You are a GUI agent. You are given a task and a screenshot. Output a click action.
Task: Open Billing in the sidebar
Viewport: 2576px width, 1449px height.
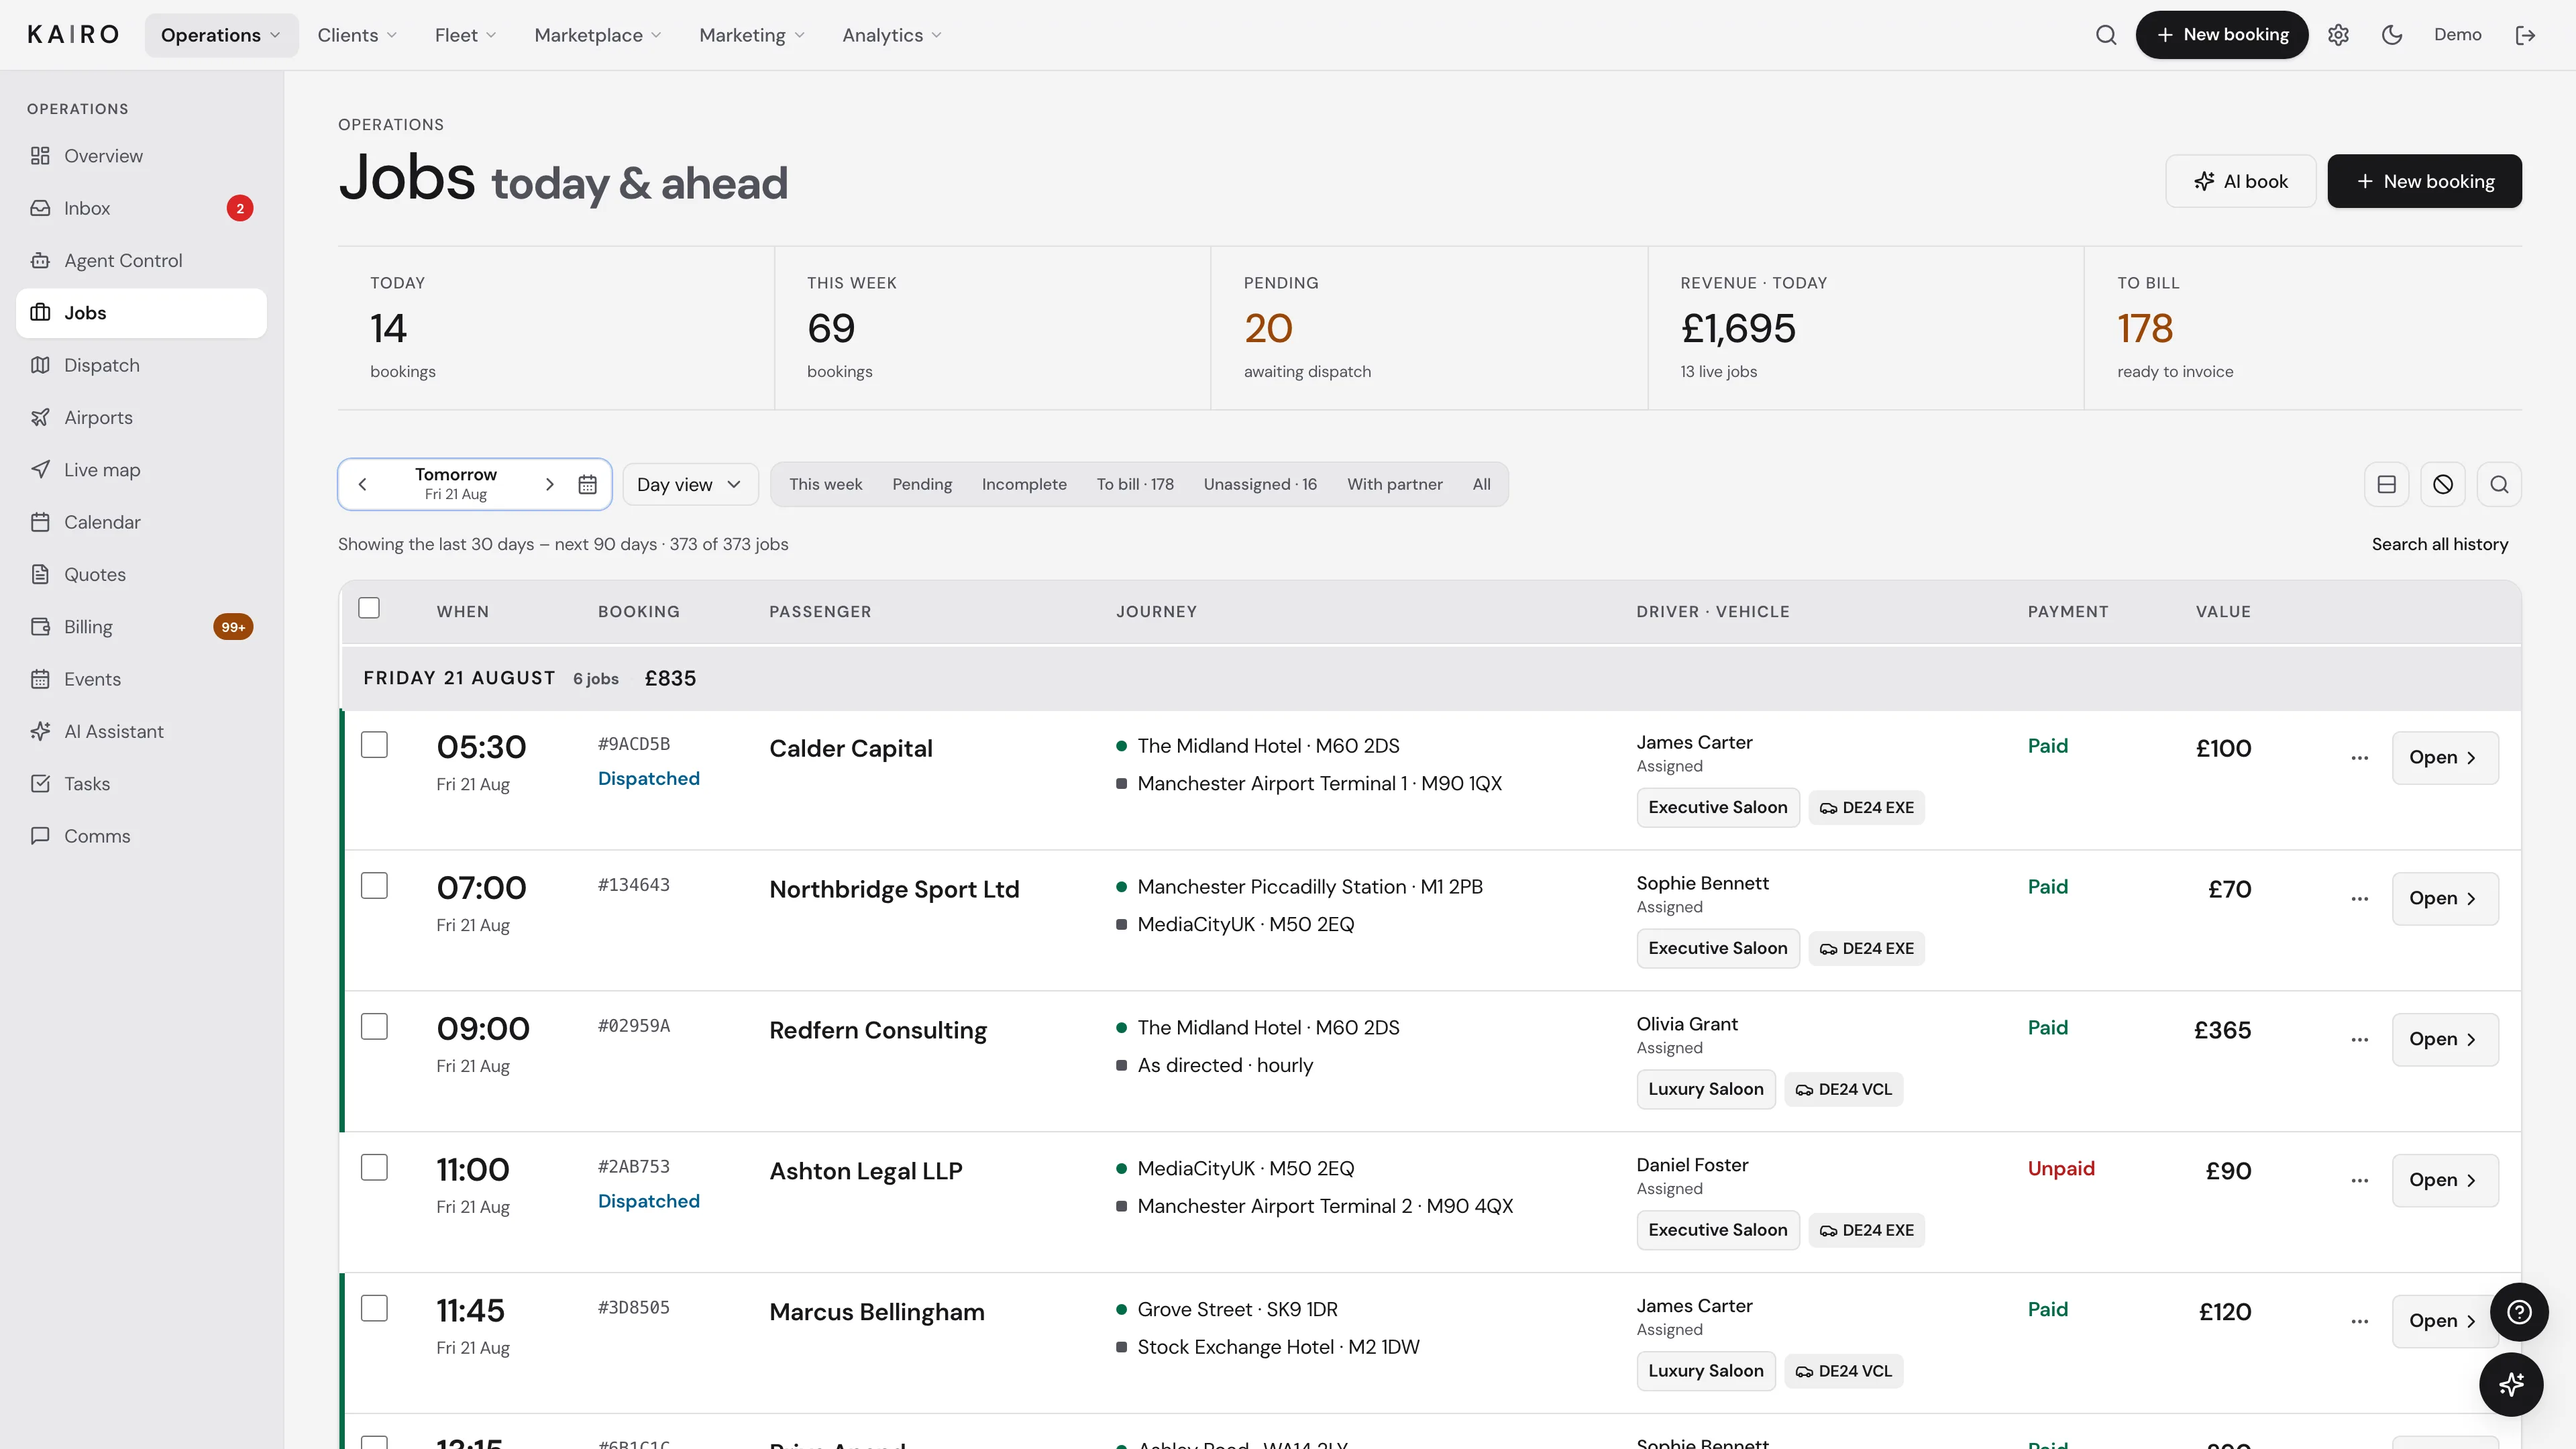point(141,627)
